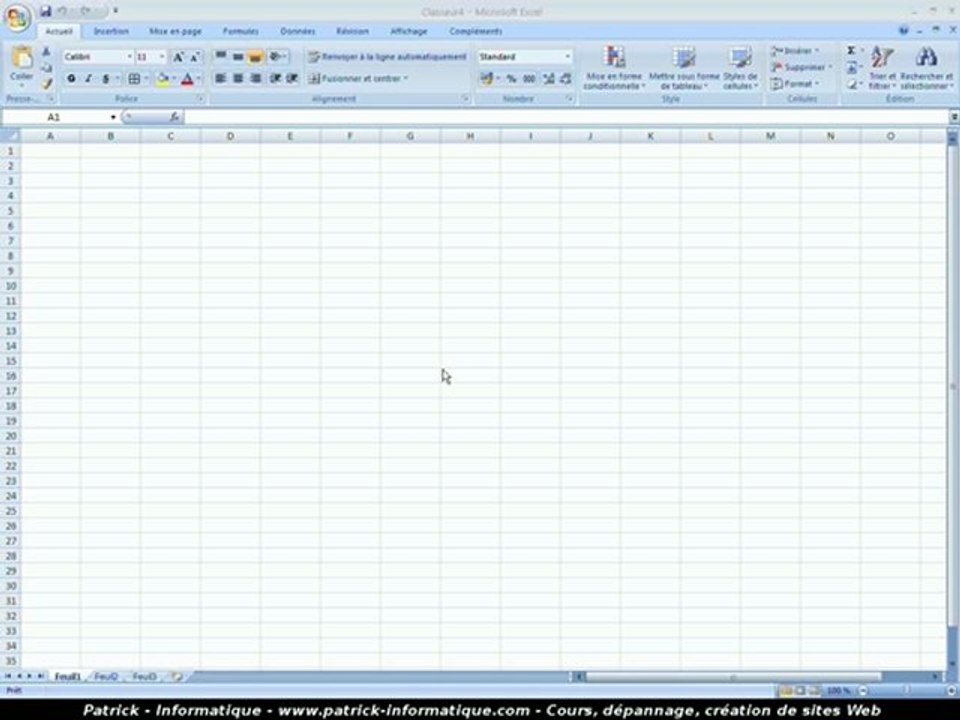Open Trier et filtrer menu
Image resolution: width=960 pixels, height=720 pixels.
882,67
